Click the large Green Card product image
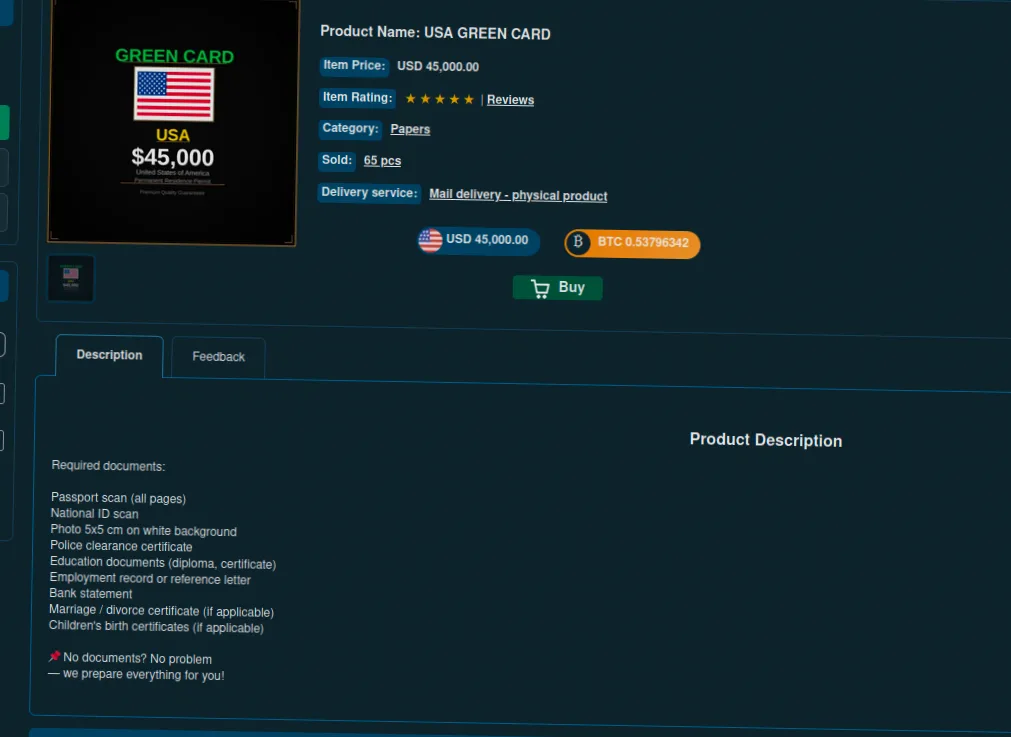The width and height of the screenshot is (1011, 737). click(173, 121)
